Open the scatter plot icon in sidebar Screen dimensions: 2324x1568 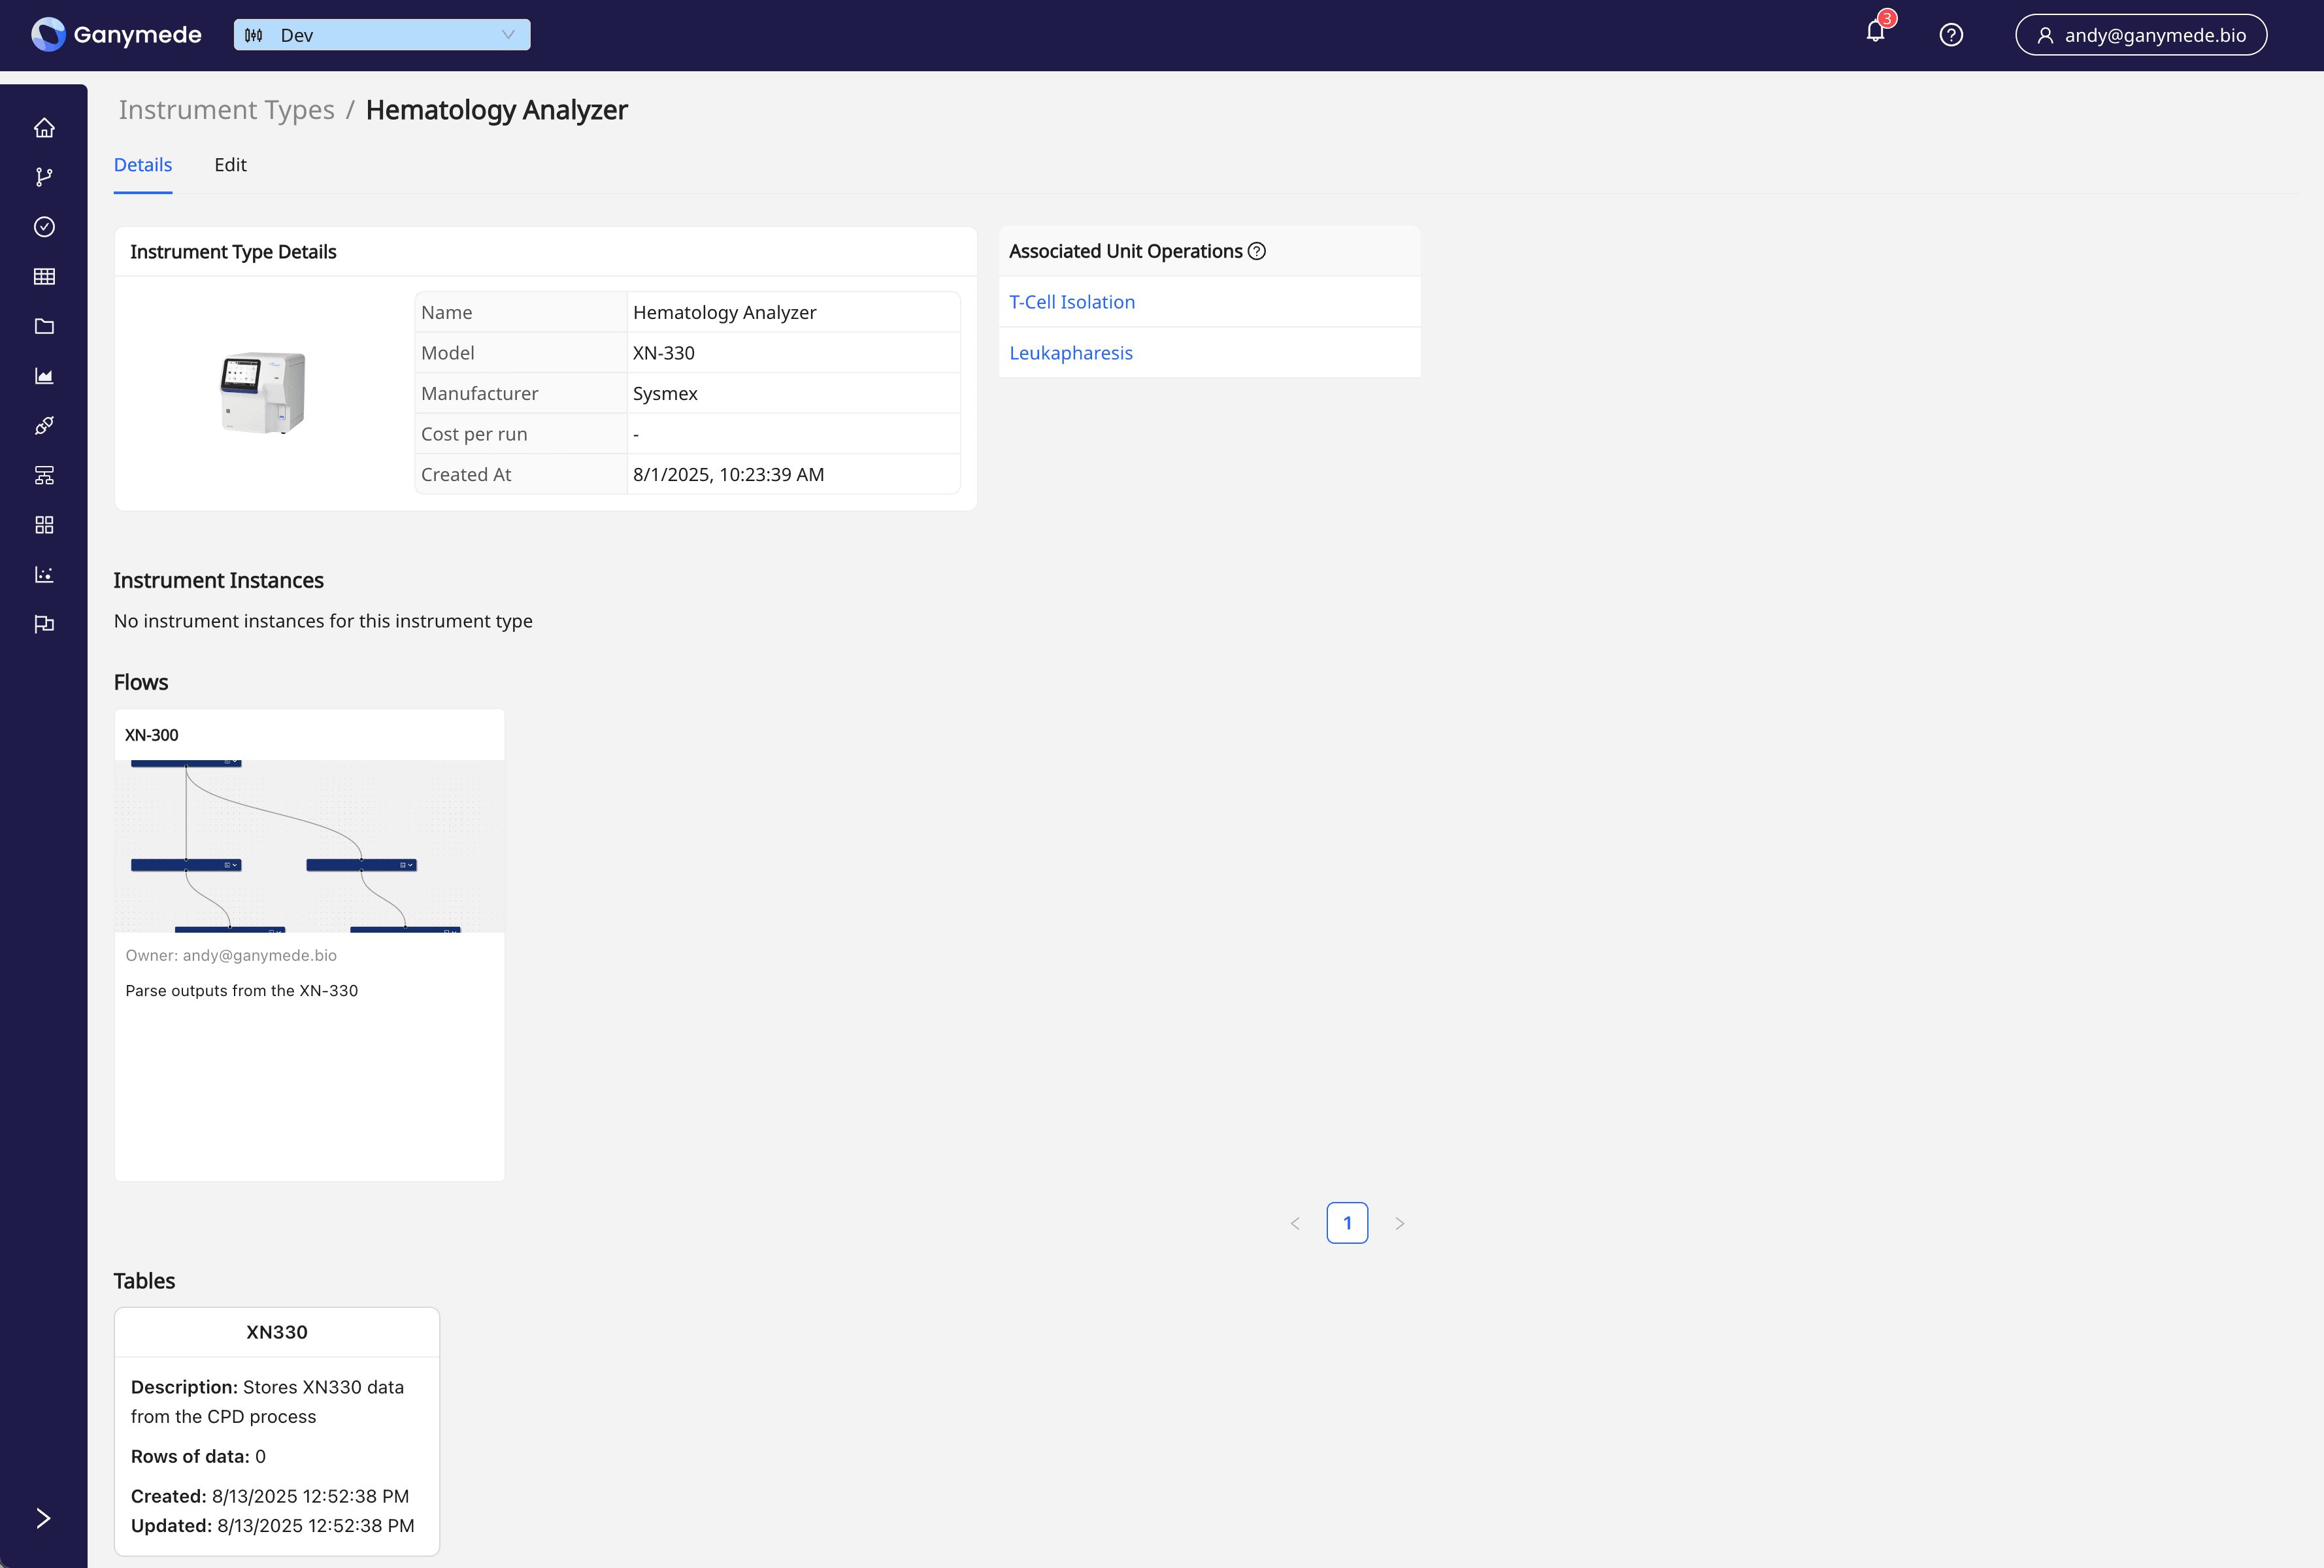click(x=44, y=575)
